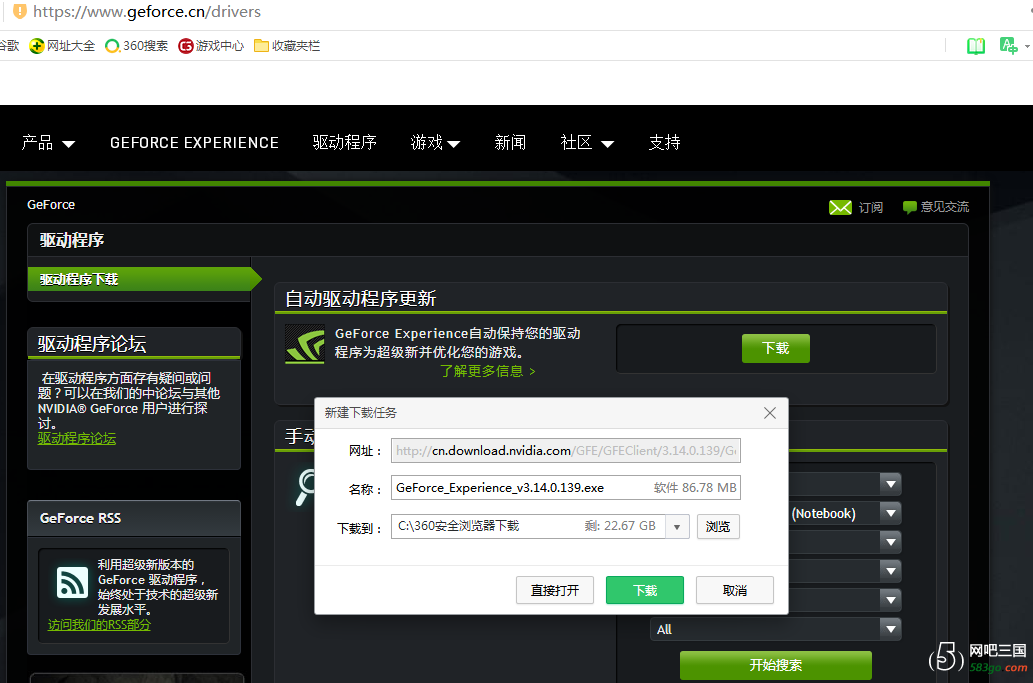Close the 新建下载任务 dialog
Image resolution: width=1033 pixels, height=683 pixels.
[769, 413]
